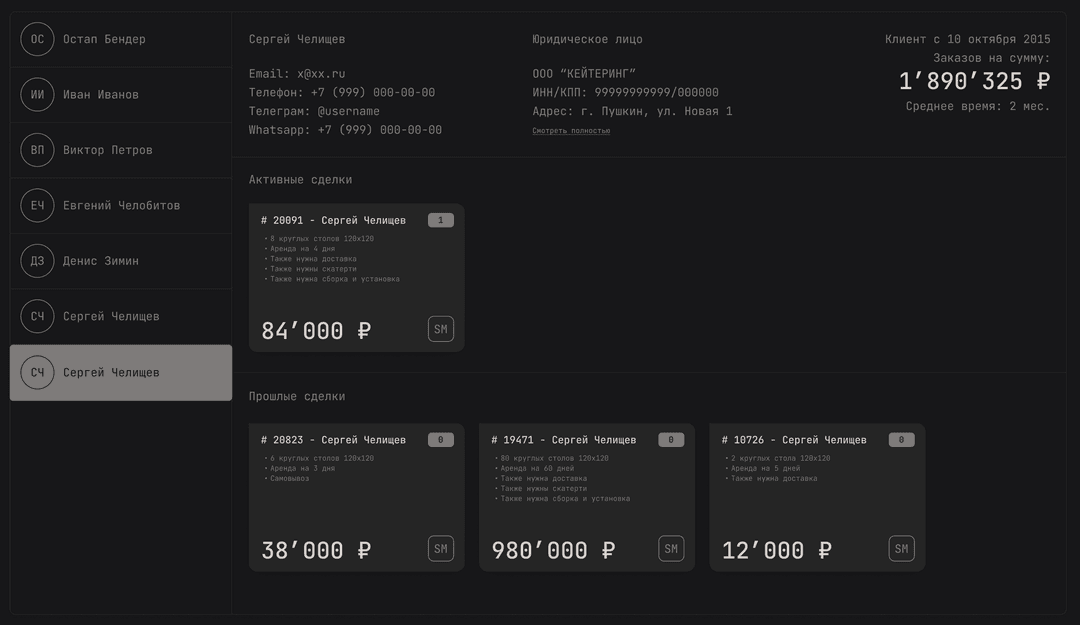Viewport: 1080px width, 625px height.
Task: Click the ОС avatar for Остап Бендер
Action: (x=37, y=39)
